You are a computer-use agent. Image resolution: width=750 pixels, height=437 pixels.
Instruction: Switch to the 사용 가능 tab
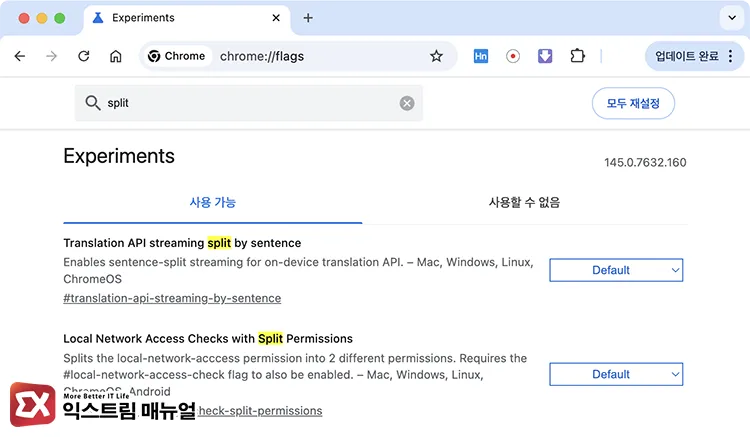pos(213,203)
